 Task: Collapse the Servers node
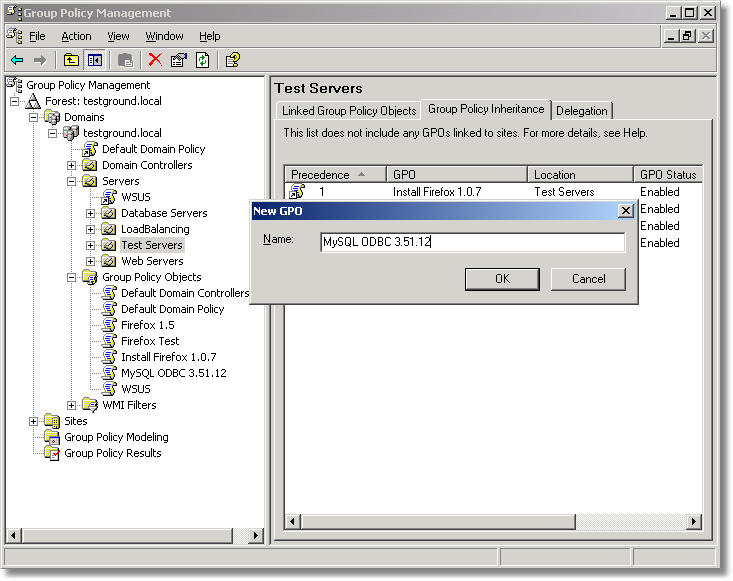coord(72,181)
